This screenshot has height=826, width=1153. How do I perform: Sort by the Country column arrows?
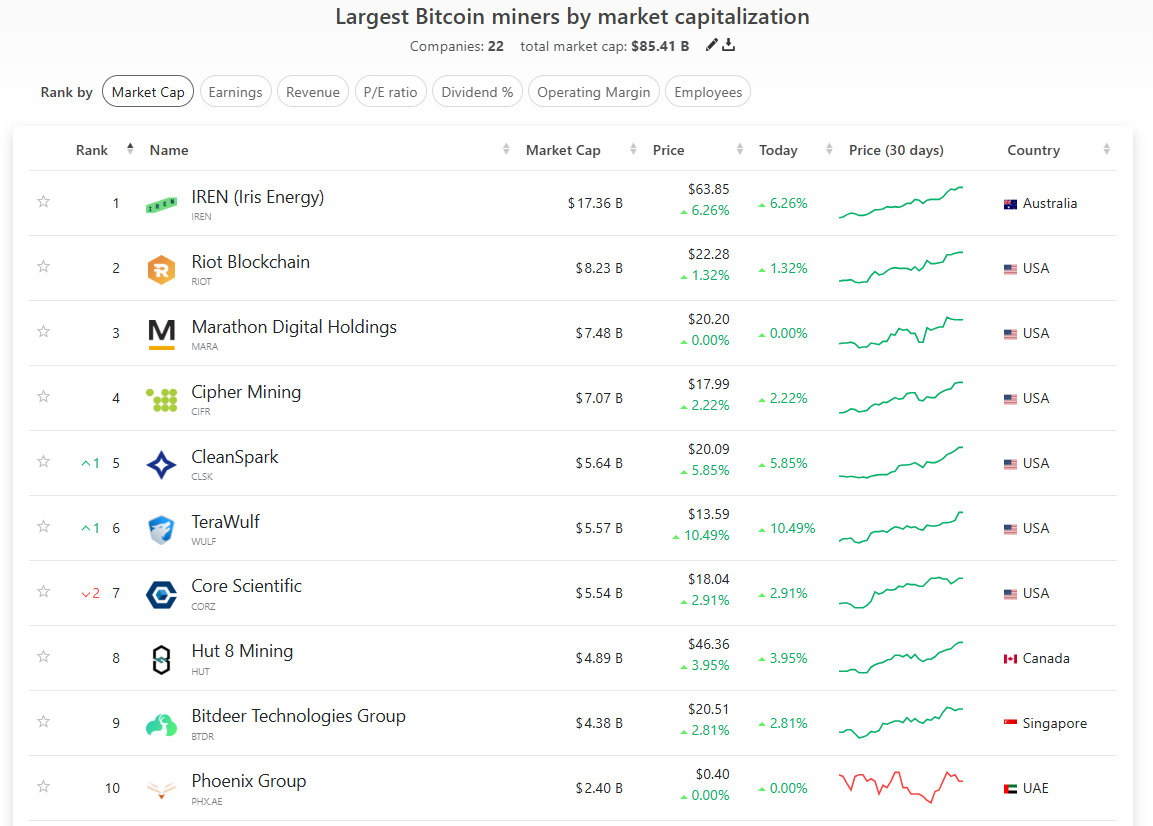[x=1106, y=150]
